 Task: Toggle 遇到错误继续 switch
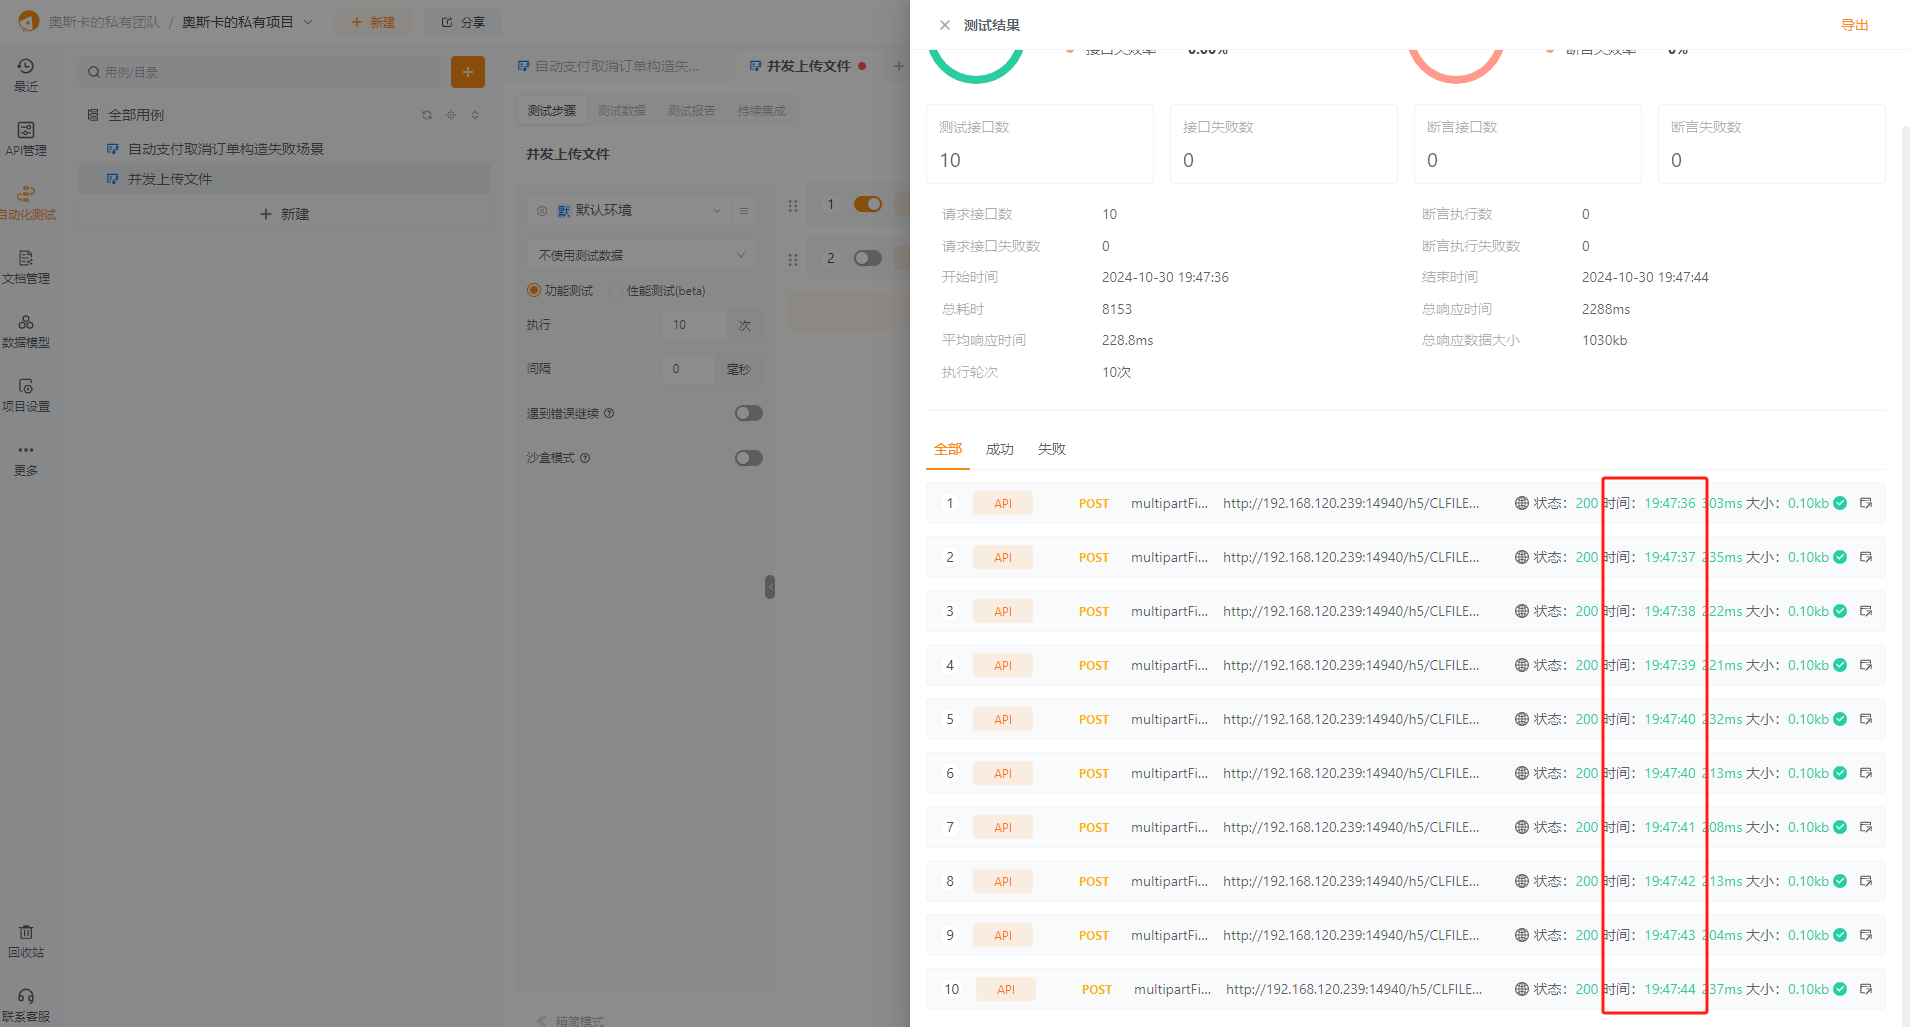[749, 413]
